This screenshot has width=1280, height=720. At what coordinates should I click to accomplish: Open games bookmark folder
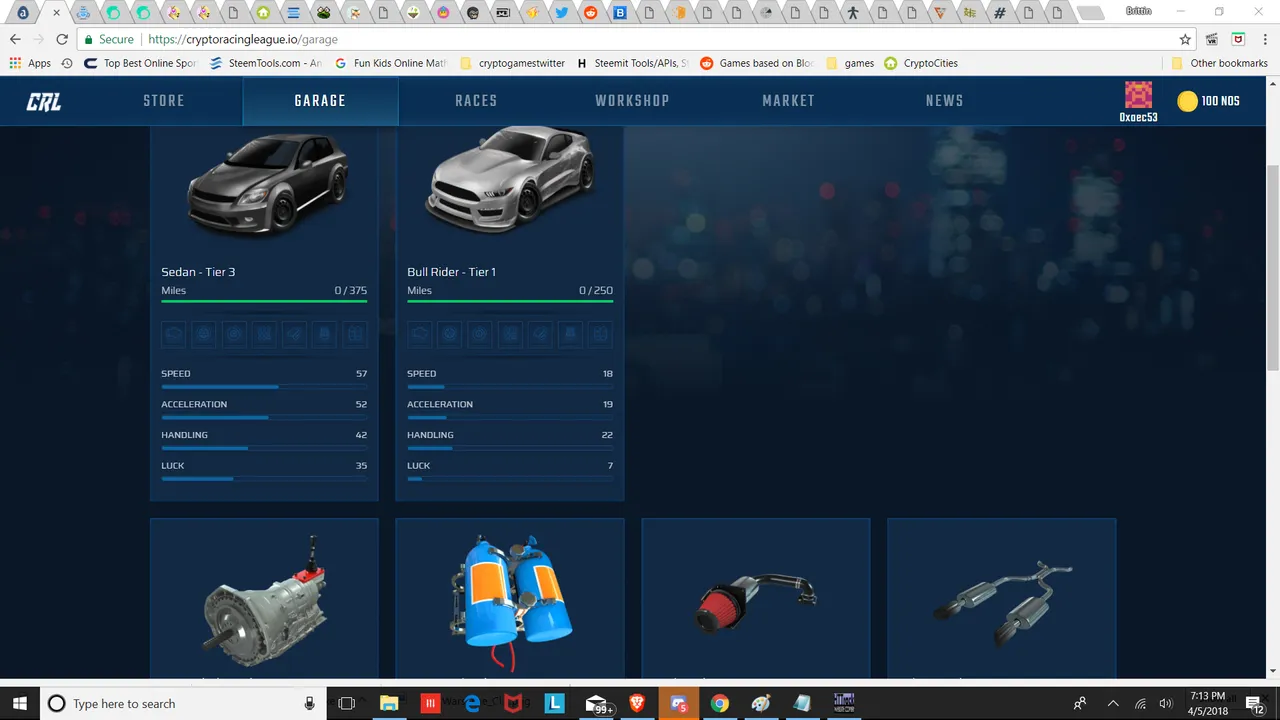click(850, 63)
